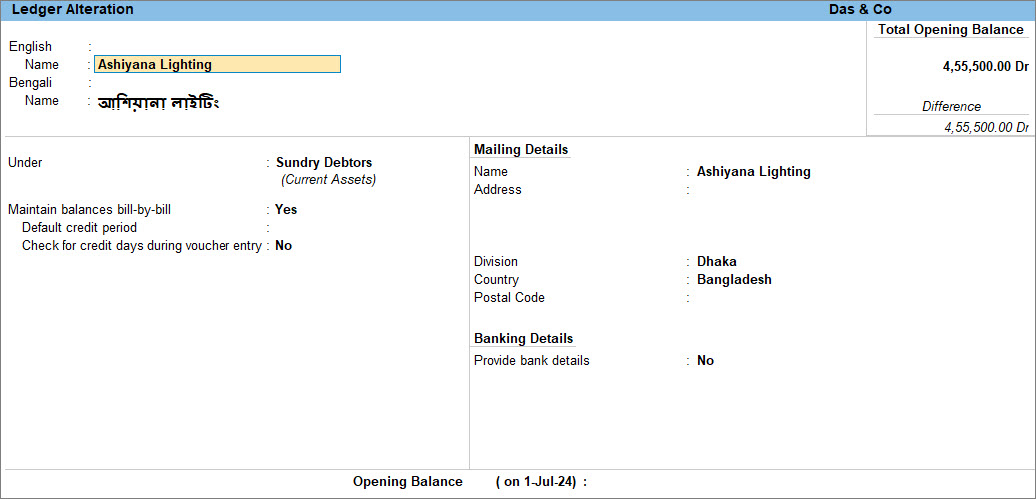Screen dimensions: 1036x499
Task: Toggle 'Provide bank details' No value
Action: (x=706, y=361)
